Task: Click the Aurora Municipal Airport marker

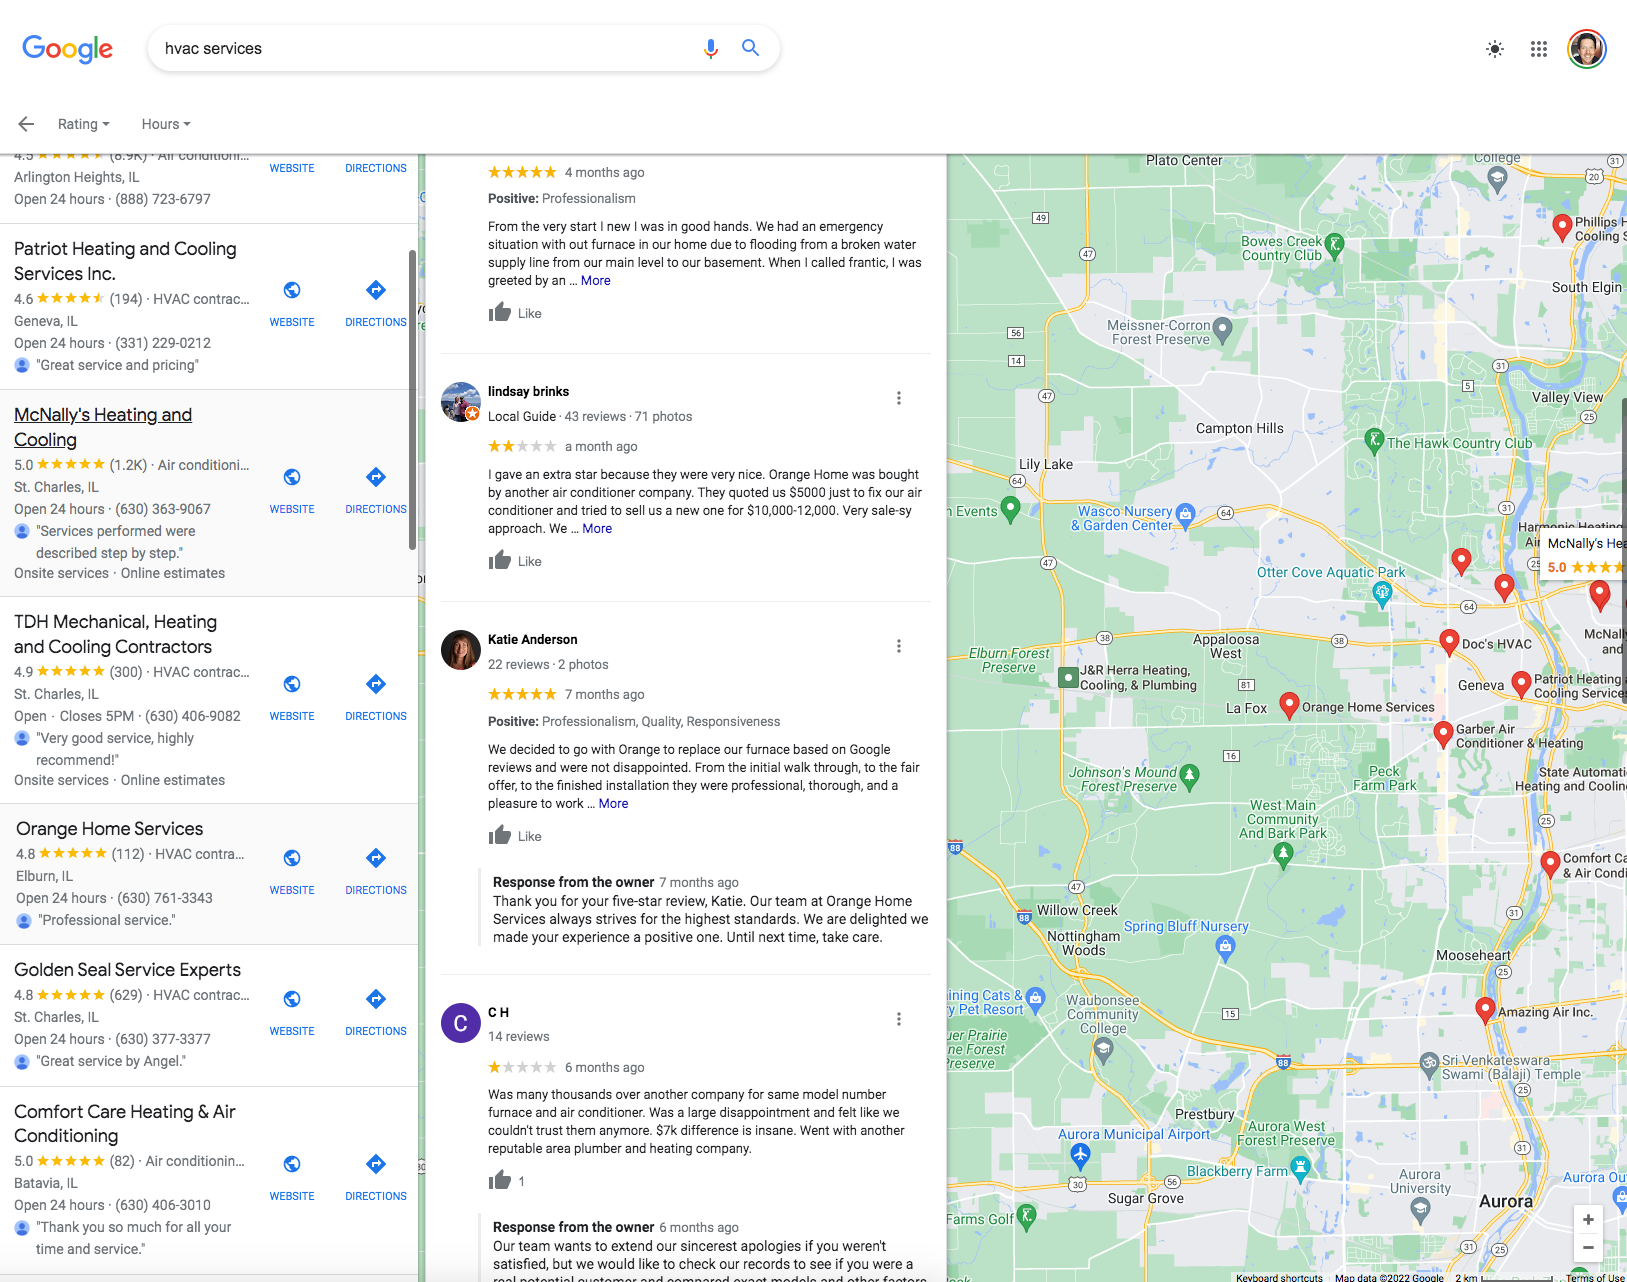Action: 1080,1155
